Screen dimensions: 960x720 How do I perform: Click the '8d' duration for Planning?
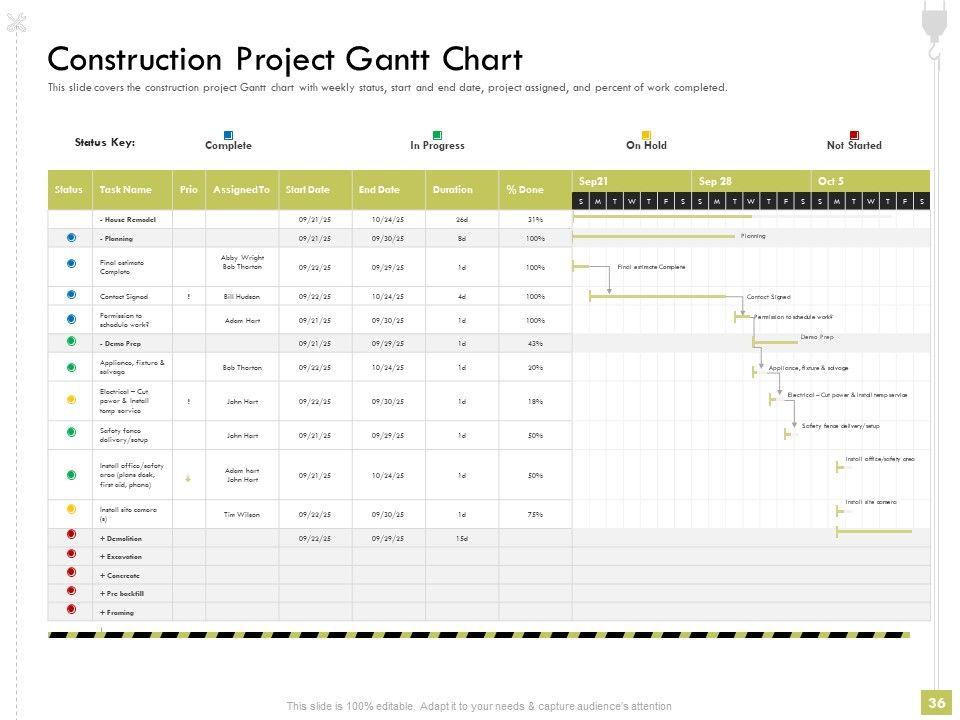462,239
